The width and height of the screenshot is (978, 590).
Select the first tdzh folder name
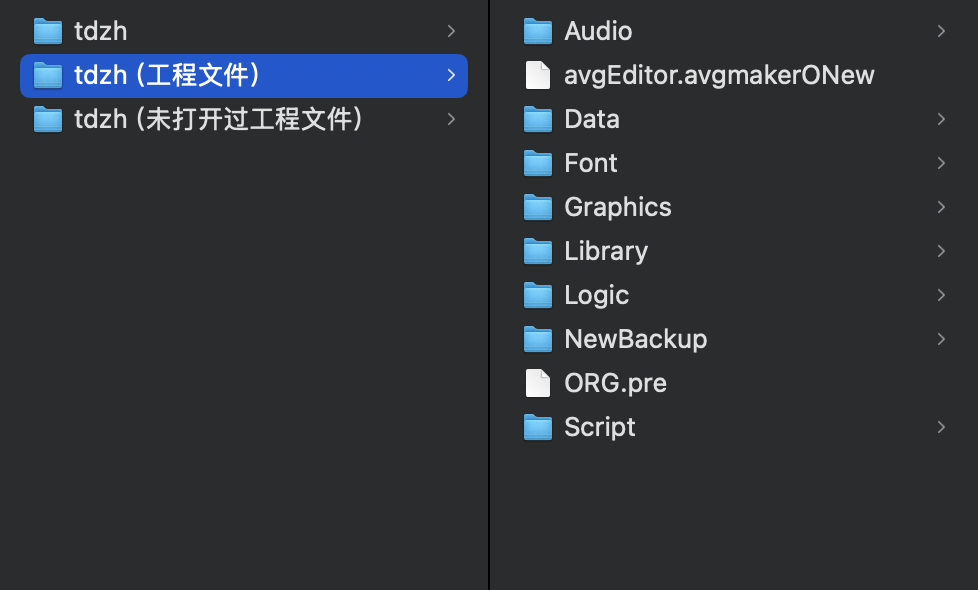coord(100,31)
